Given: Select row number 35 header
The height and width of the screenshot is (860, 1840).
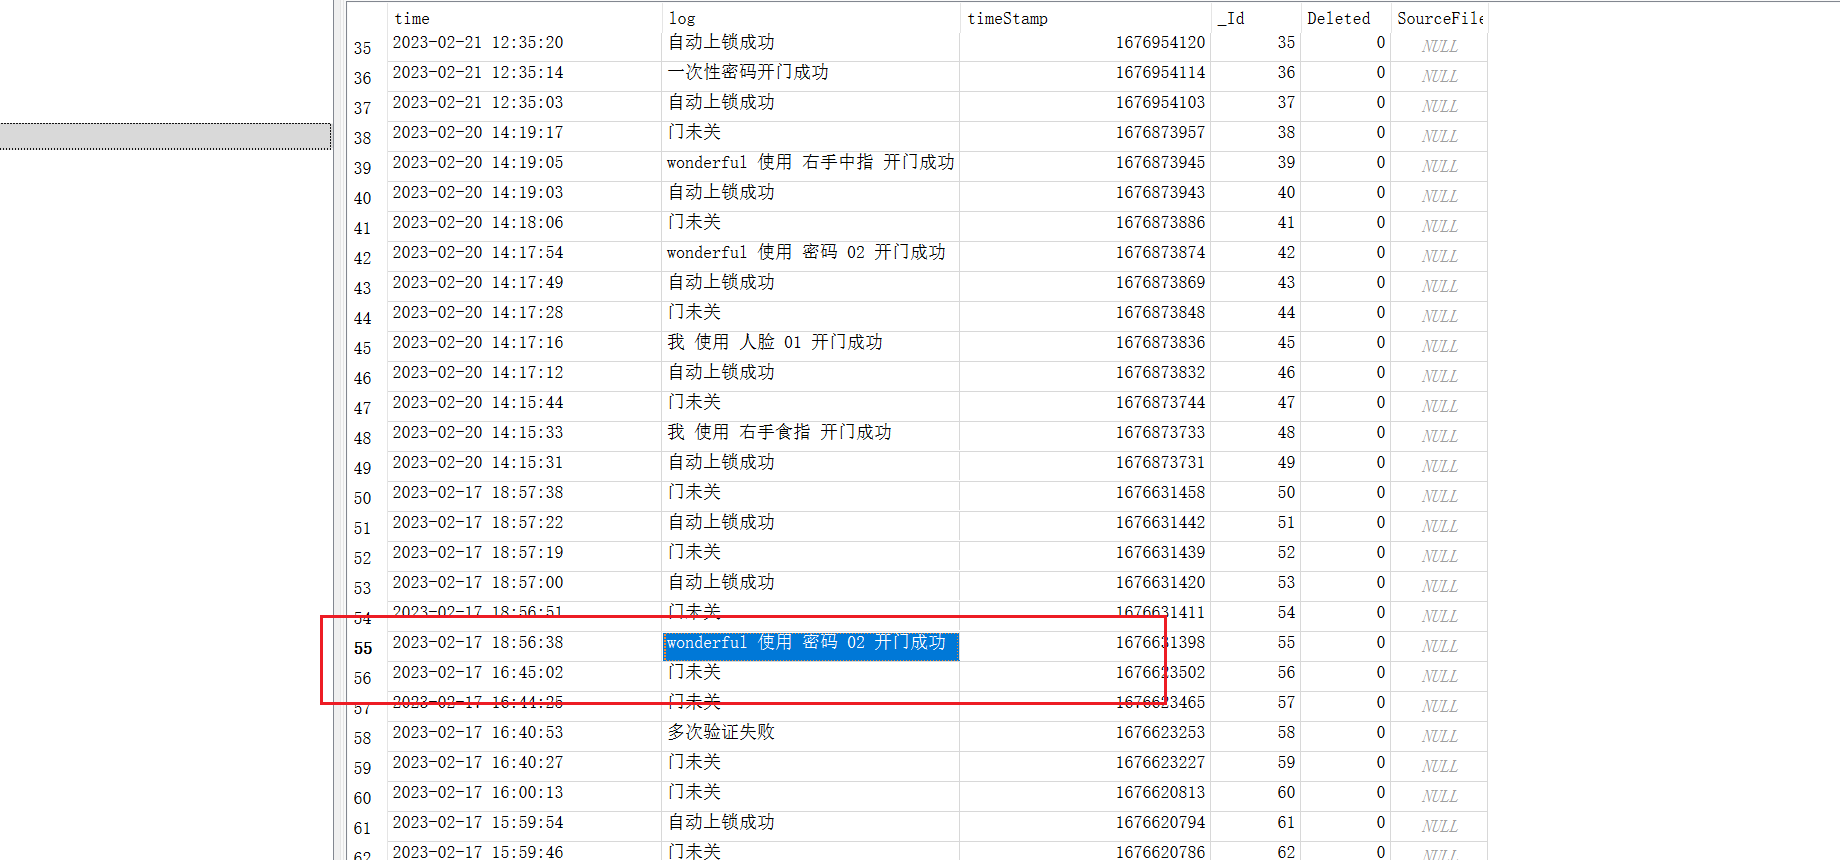Looking at the screenshot, I should (362, 48).
